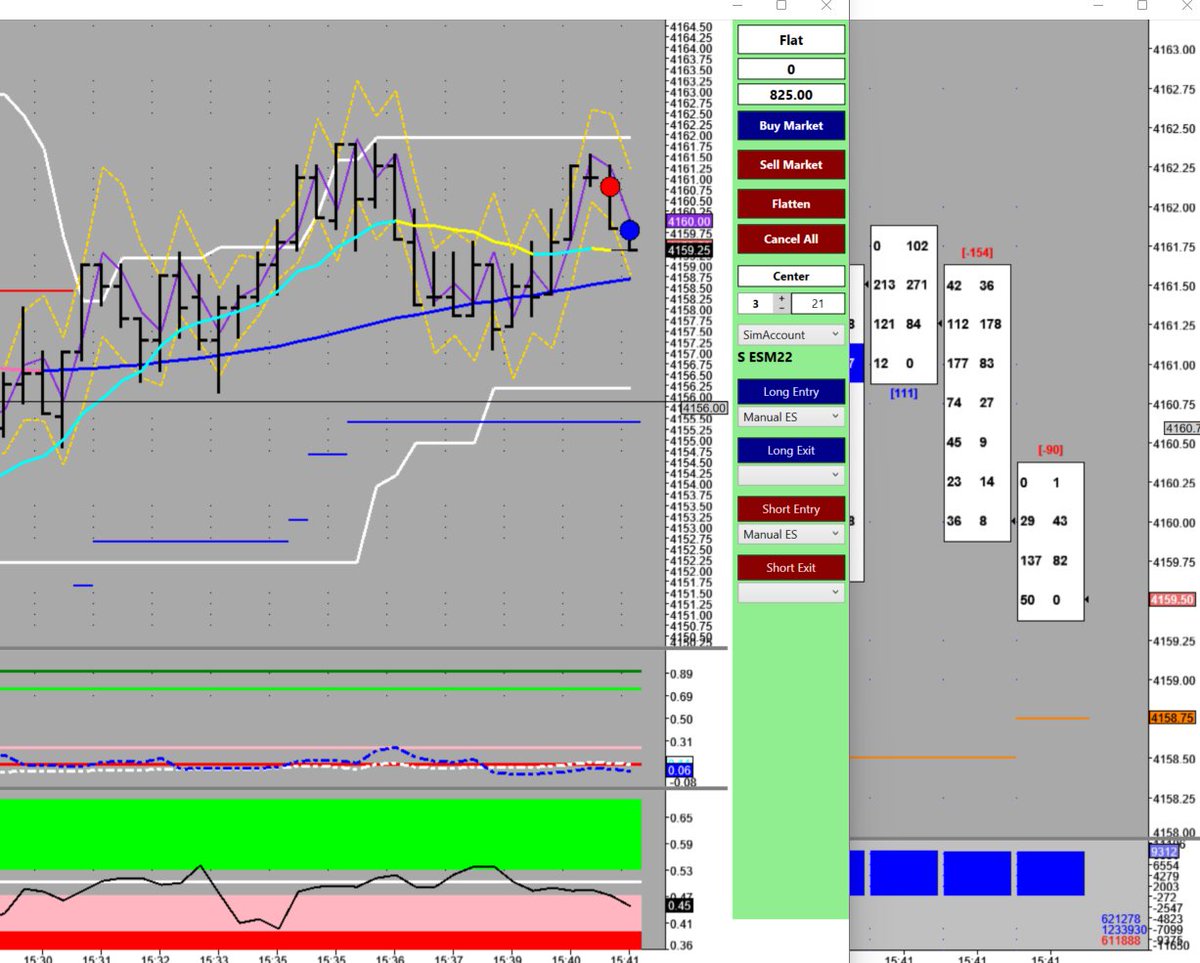Click the [111] delta label
The width and height of the screenshot is (1200, 963).
[x=904, y=394]
